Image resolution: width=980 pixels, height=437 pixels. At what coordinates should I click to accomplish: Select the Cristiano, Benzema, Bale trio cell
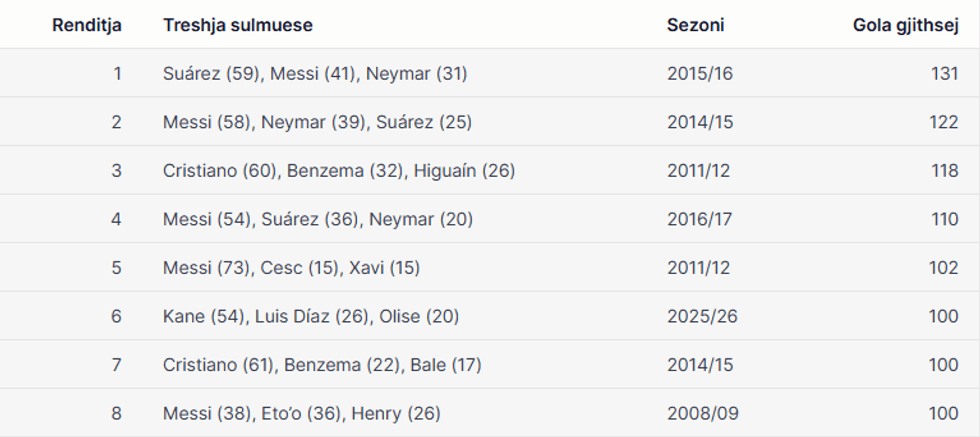pos(322,365)
